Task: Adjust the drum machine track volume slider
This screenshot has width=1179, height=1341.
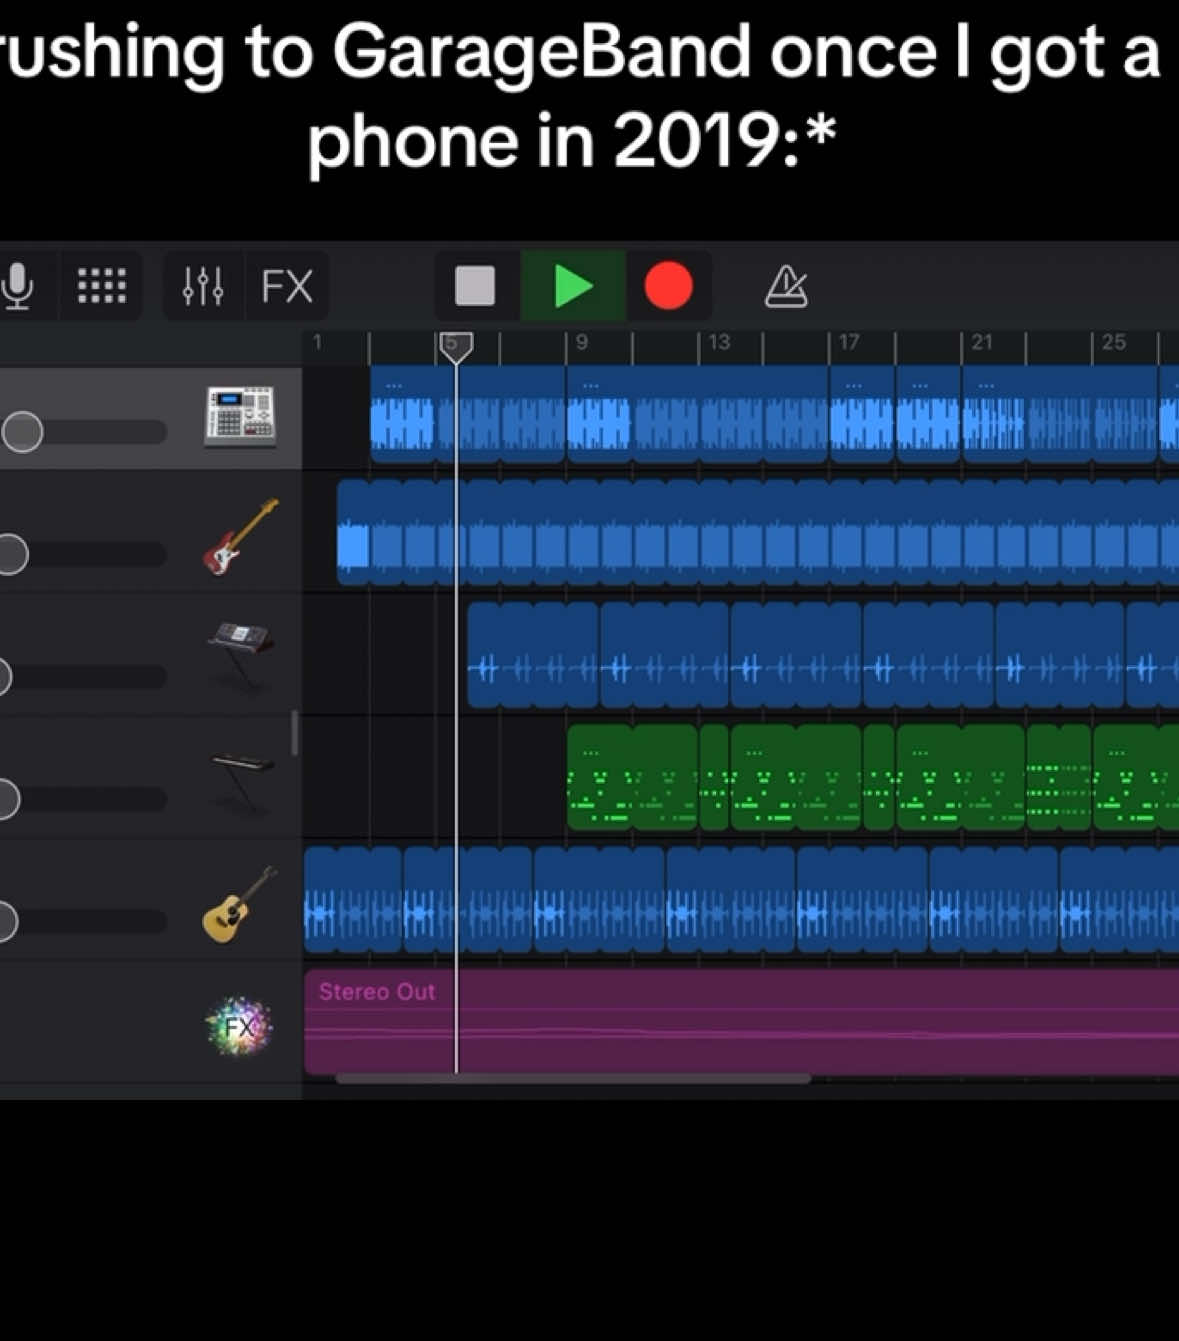Action: point(83,432)
